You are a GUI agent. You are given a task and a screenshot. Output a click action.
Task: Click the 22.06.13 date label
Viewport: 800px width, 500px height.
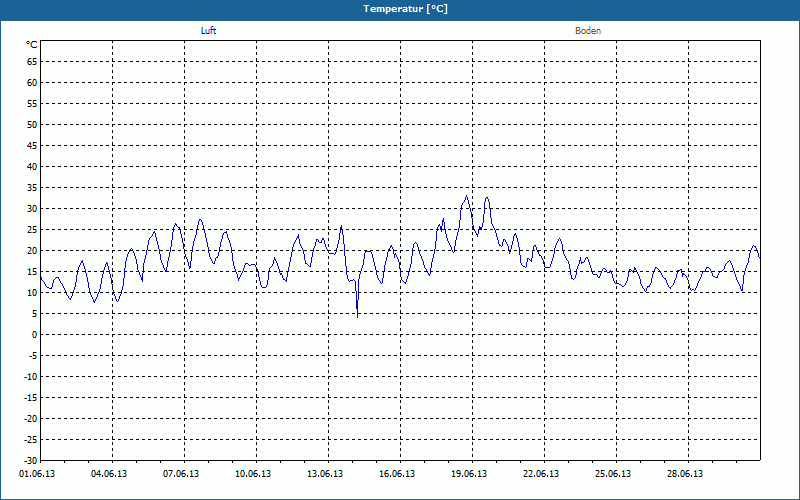pyautogui.click(x=540, y=474)
